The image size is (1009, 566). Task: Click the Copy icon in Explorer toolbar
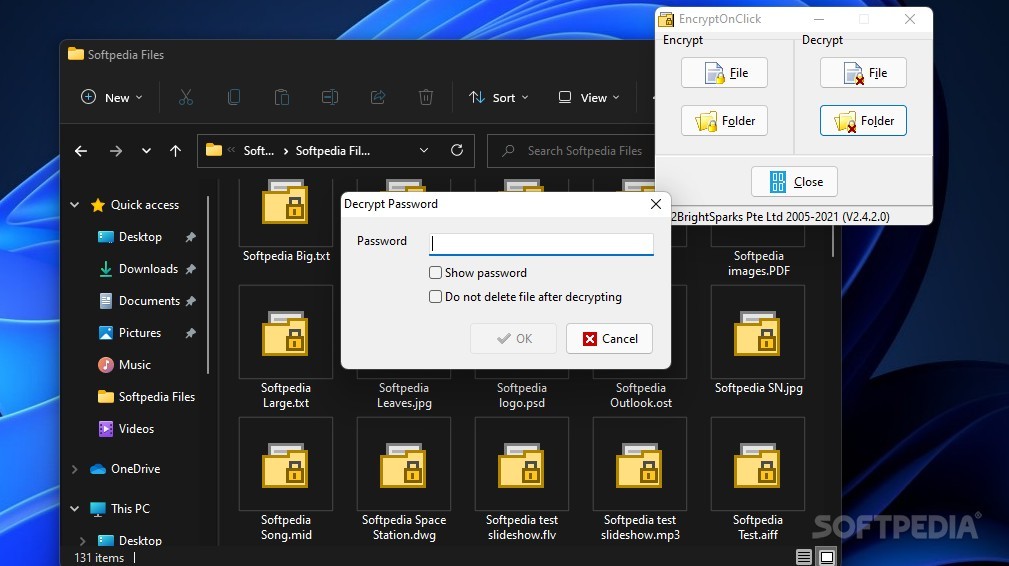click(234, 98)
